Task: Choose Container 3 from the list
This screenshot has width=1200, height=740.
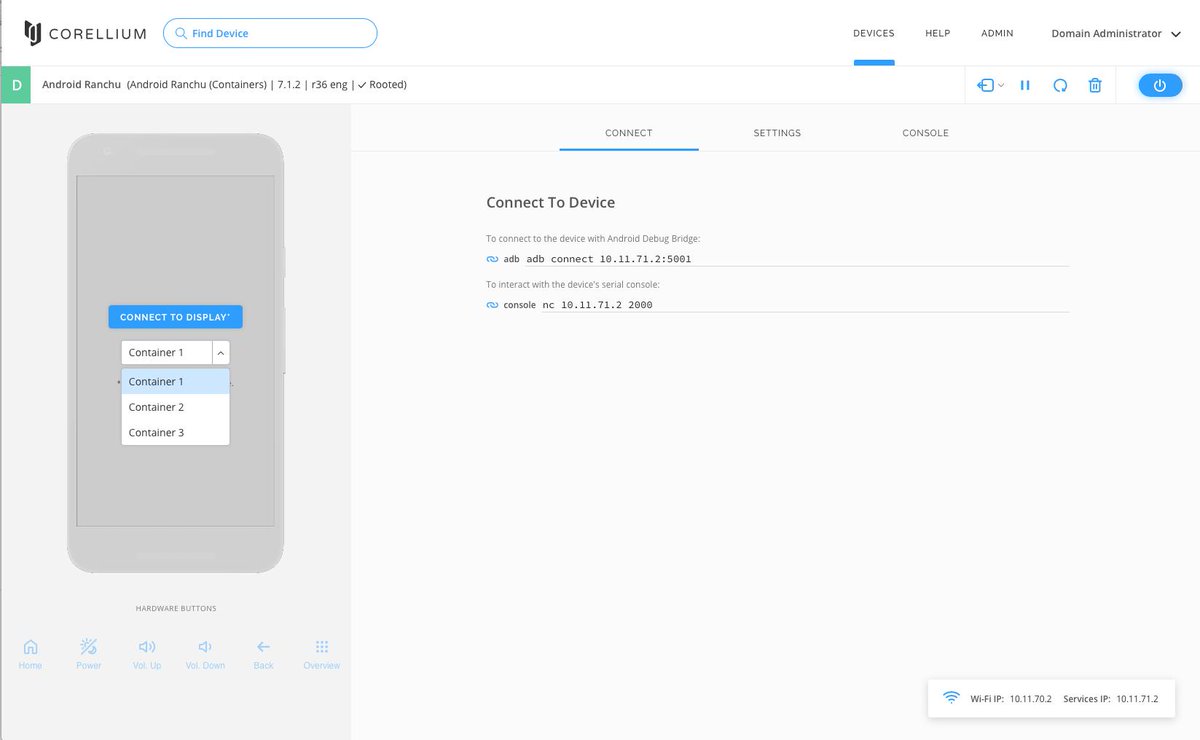Action: [175, 432]
